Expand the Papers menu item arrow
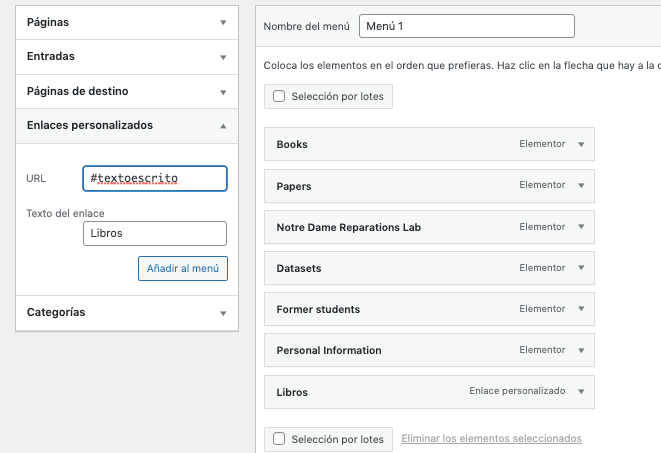This screenshot has height=453, width=661. click(x=581, y=185)
